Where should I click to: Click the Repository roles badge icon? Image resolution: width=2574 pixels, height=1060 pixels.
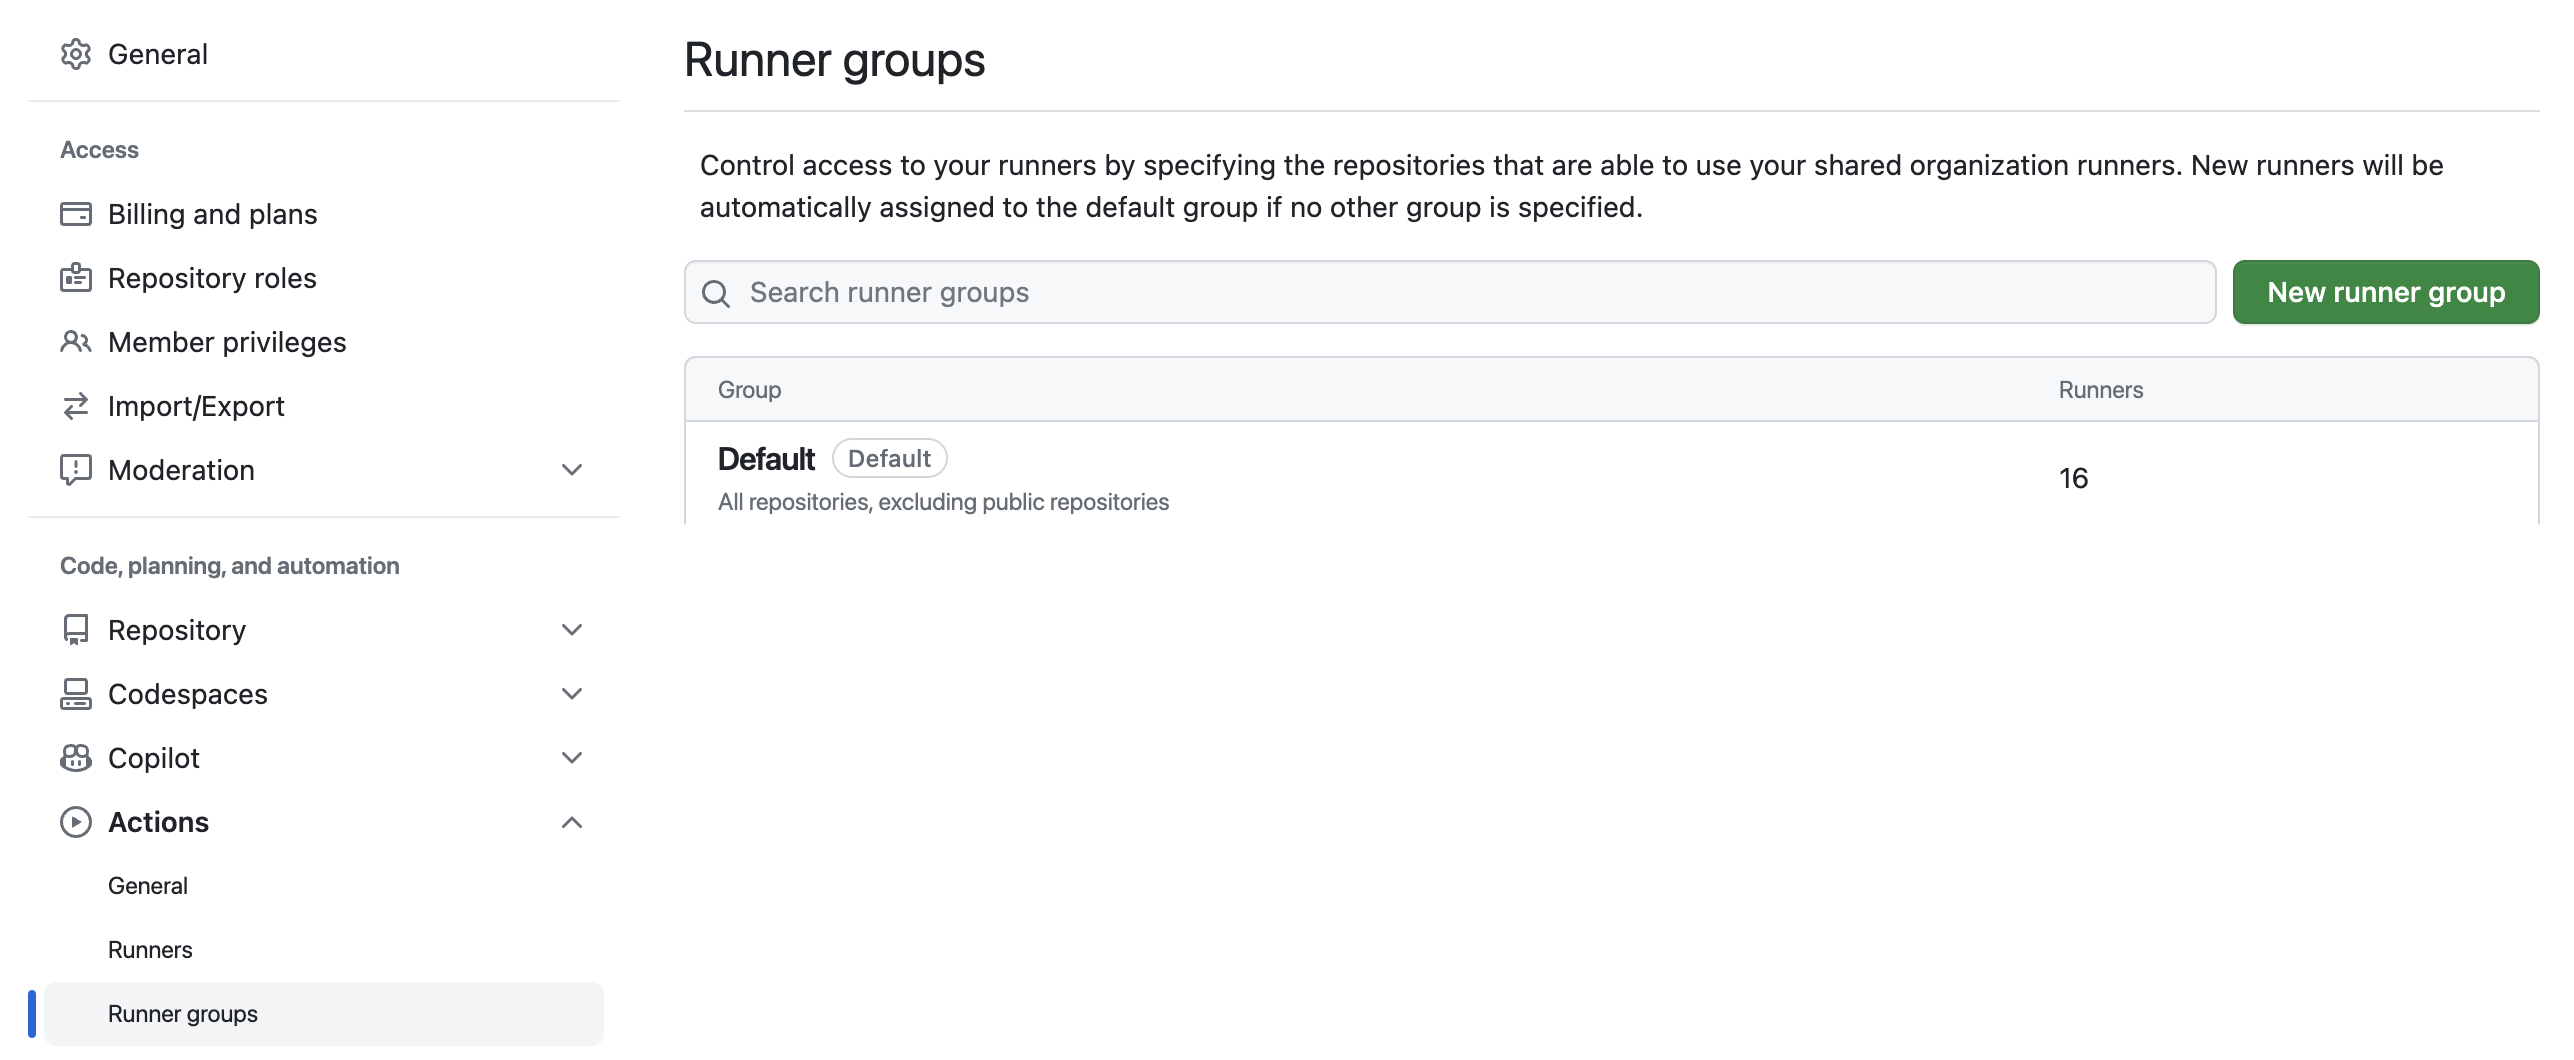[78, 277]
